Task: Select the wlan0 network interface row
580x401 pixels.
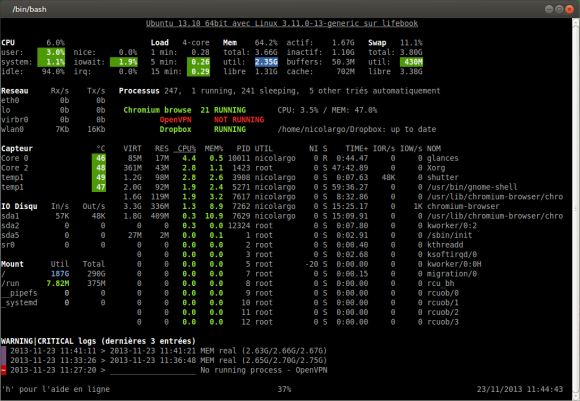Action: tap(53, 129)
